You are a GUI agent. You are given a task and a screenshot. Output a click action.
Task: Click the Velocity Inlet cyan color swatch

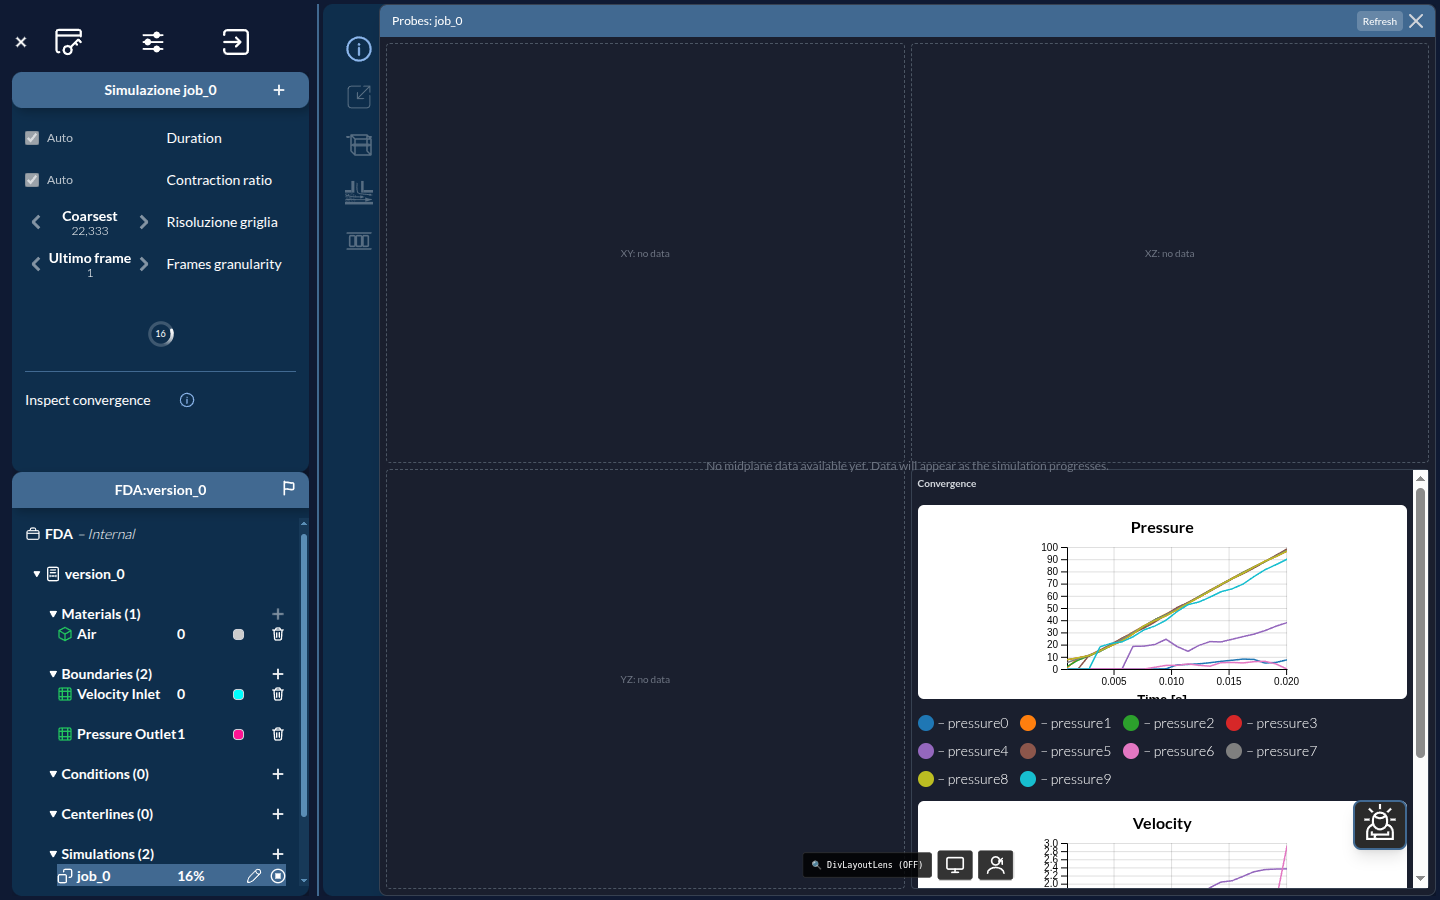238,694
